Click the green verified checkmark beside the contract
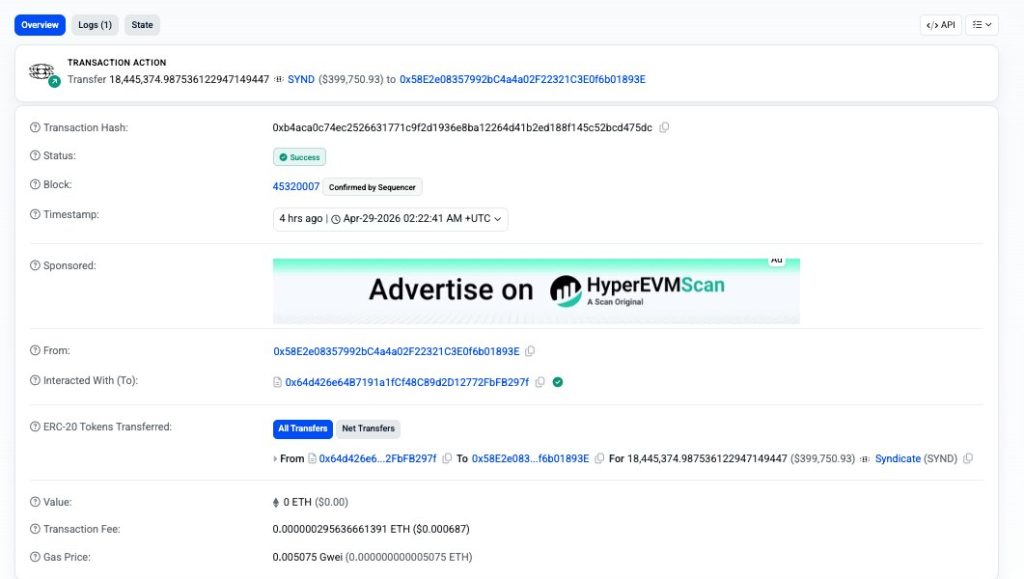This screenshot has height=579, width=1024. click(x=557, y=382)
